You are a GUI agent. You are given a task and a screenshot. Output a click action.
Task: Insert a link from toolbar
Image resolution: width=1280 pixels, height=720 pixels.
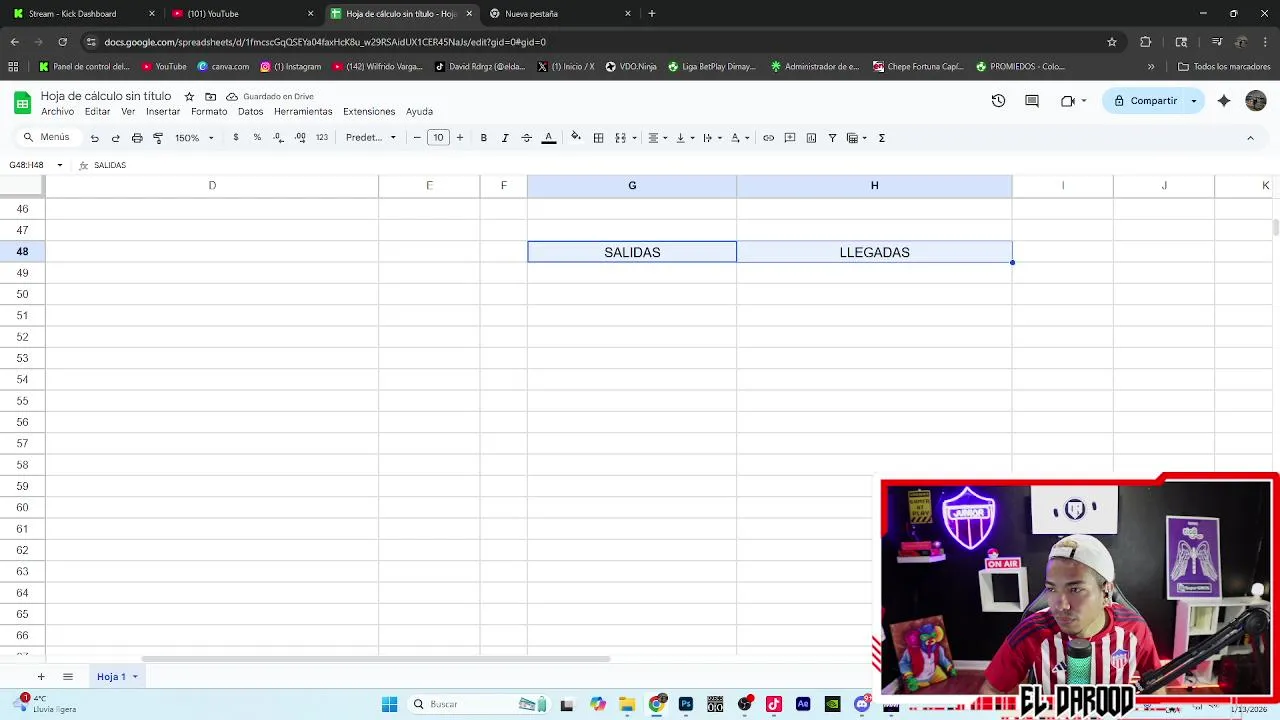[769, 138]
